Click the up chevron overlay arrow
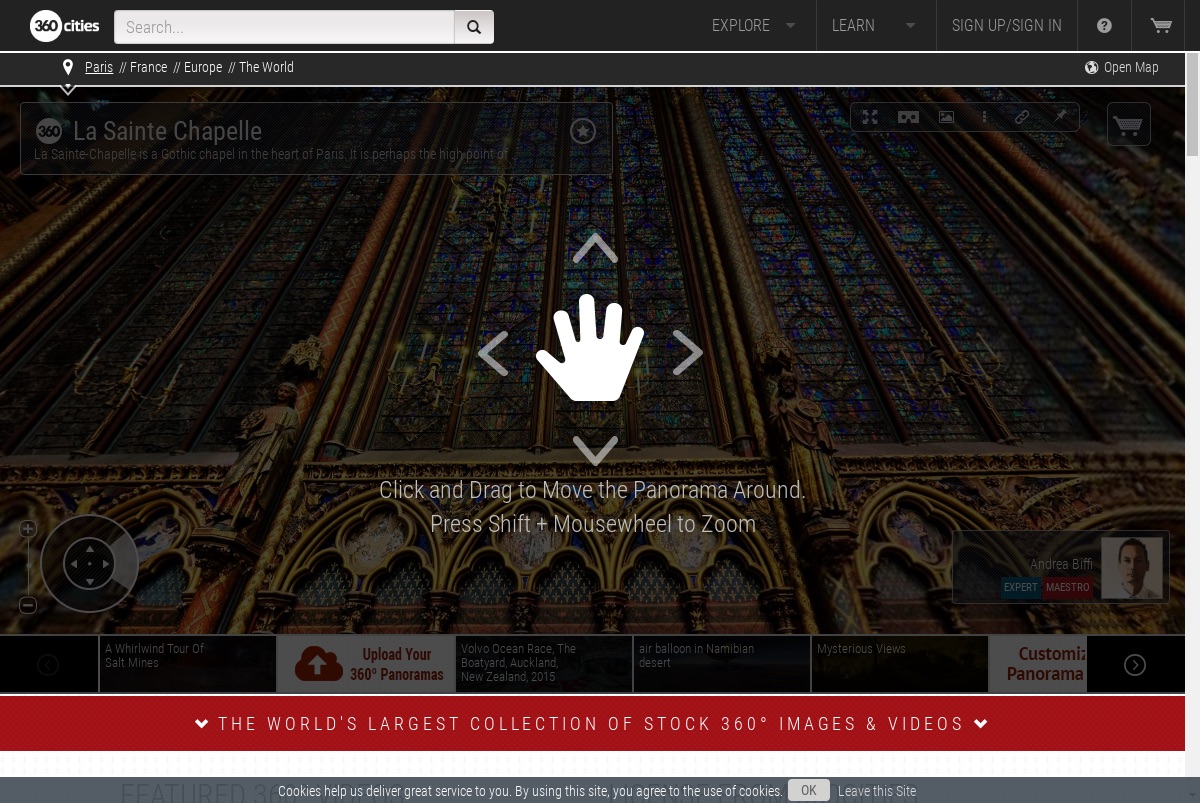The height and width of the screenshot is (803, 1200). click(x=595, y=248)
